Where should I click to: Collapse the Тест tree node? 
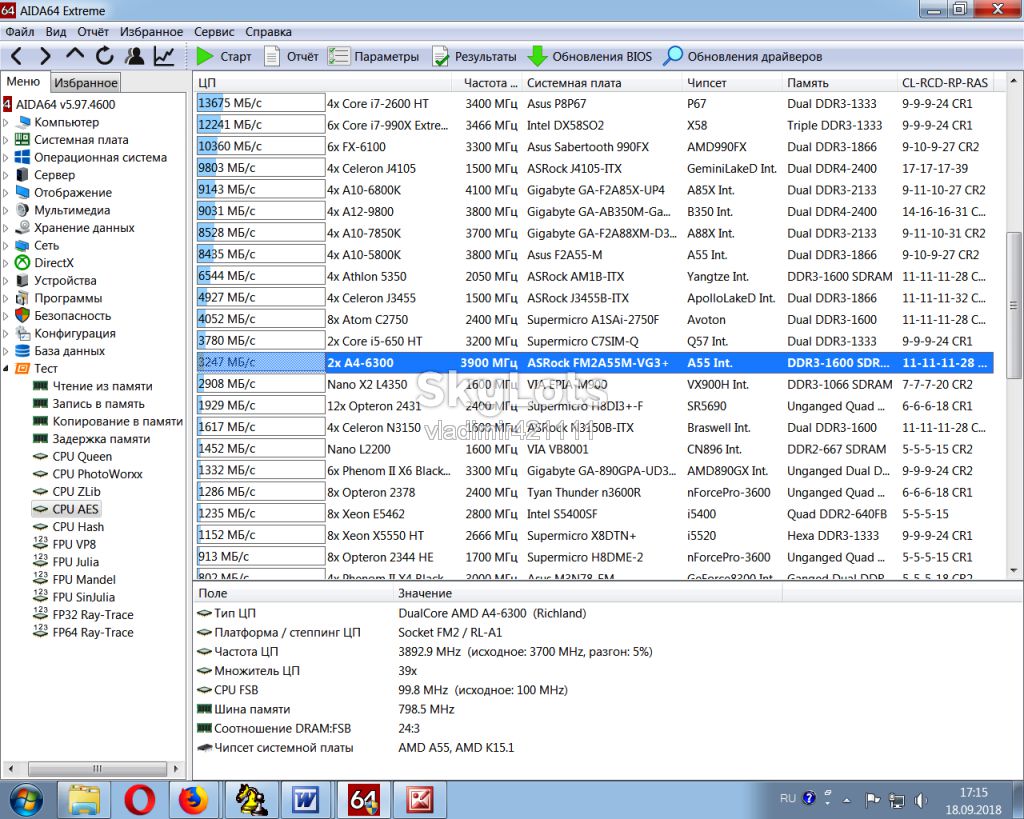(5, 368)
